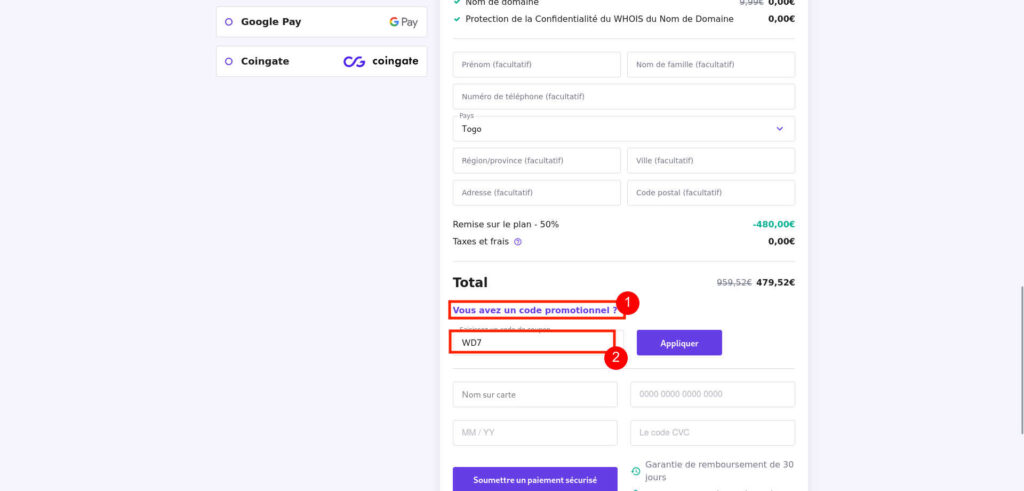
Task: Click the struck-through price 959,52€
Action: click(x=734, y=283)
